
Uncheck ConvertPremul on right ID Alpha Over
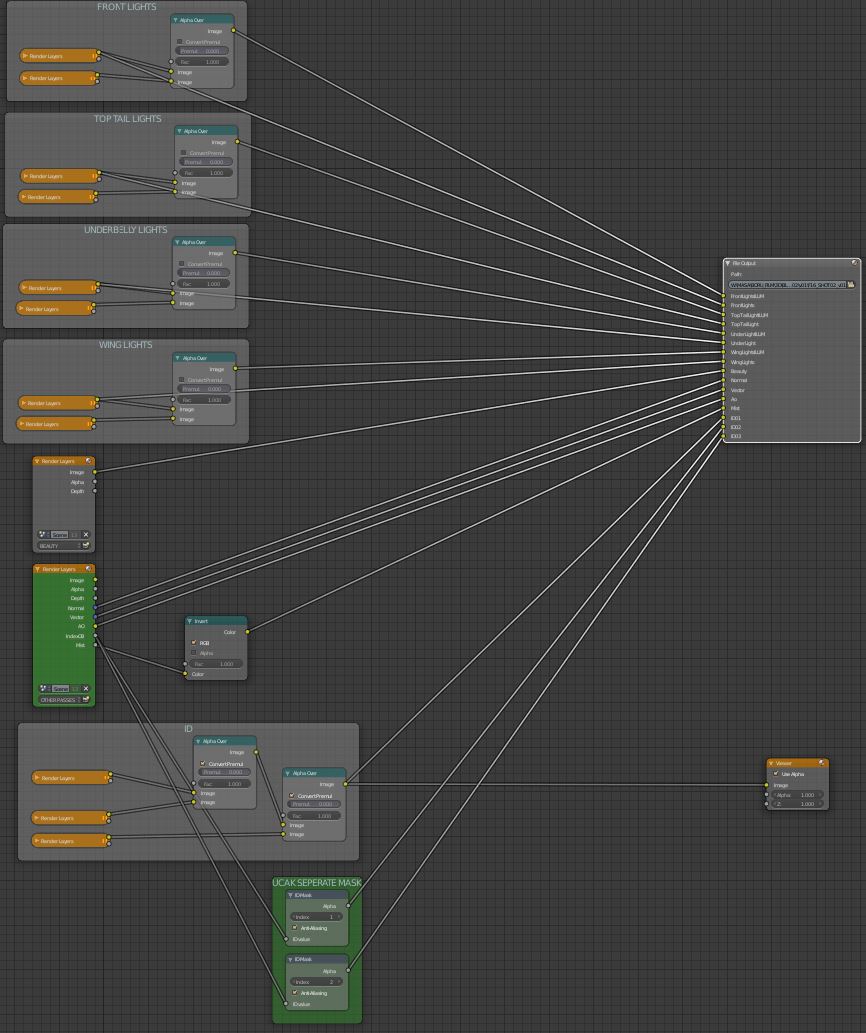tap(291, 795)
